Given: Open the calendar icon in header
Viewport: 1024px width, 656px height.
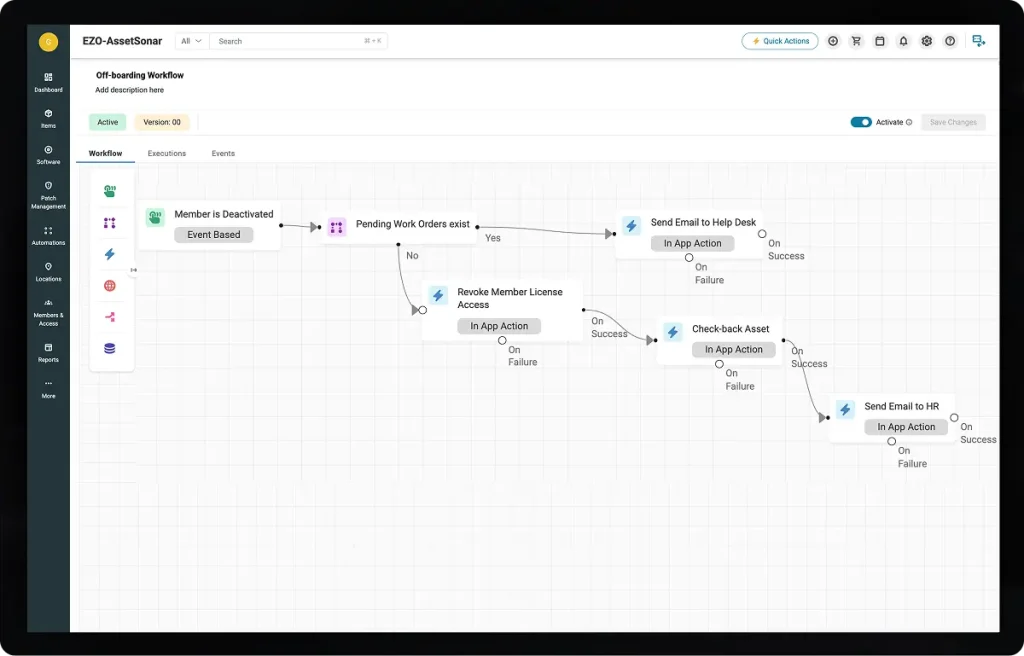Looking at the screenshot, I should tap(880, 41).
